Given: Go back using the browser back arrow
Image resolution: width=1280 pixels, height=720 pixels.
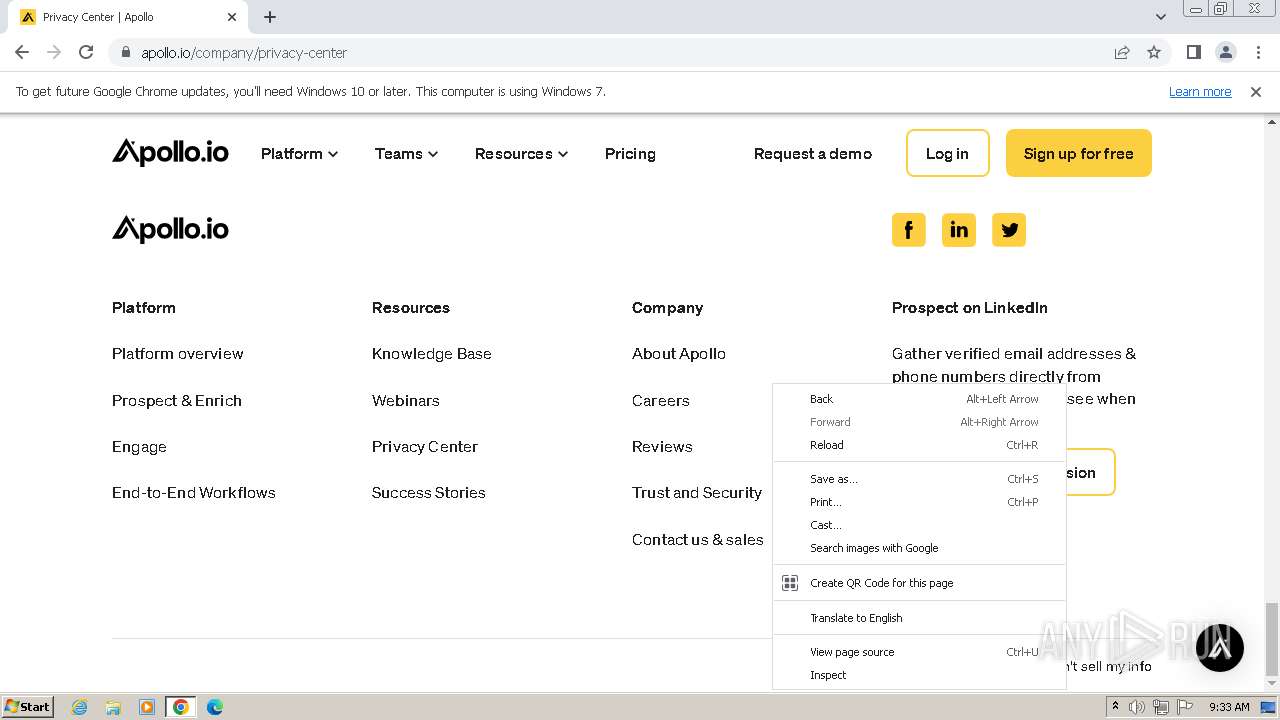Looking at the screenshot, I should tap(22, 52).
